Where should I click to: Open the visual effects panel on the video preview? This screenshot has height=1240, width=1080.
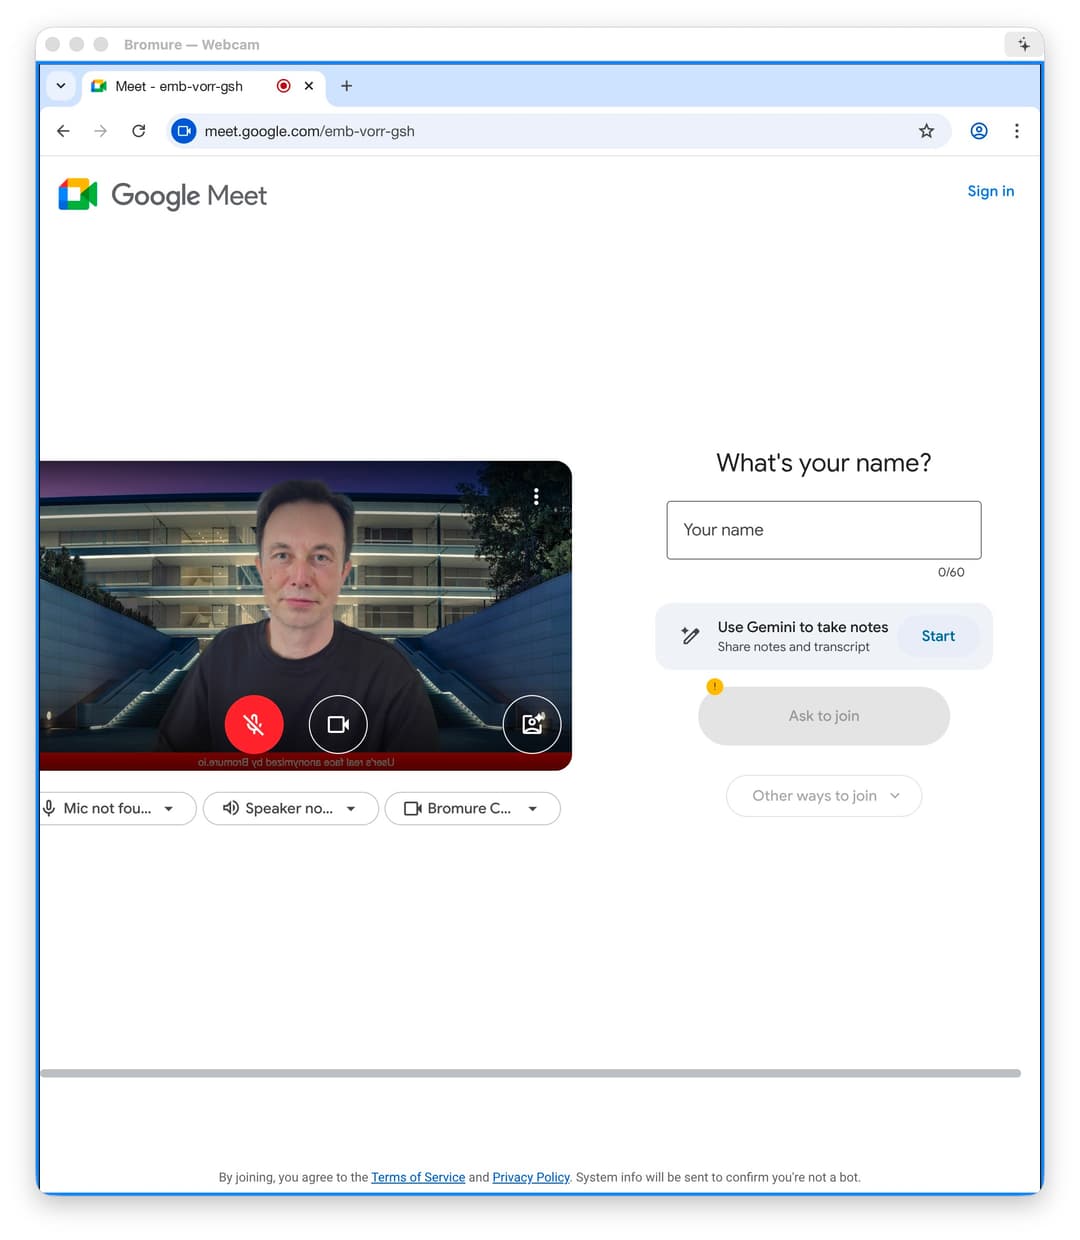531,724
